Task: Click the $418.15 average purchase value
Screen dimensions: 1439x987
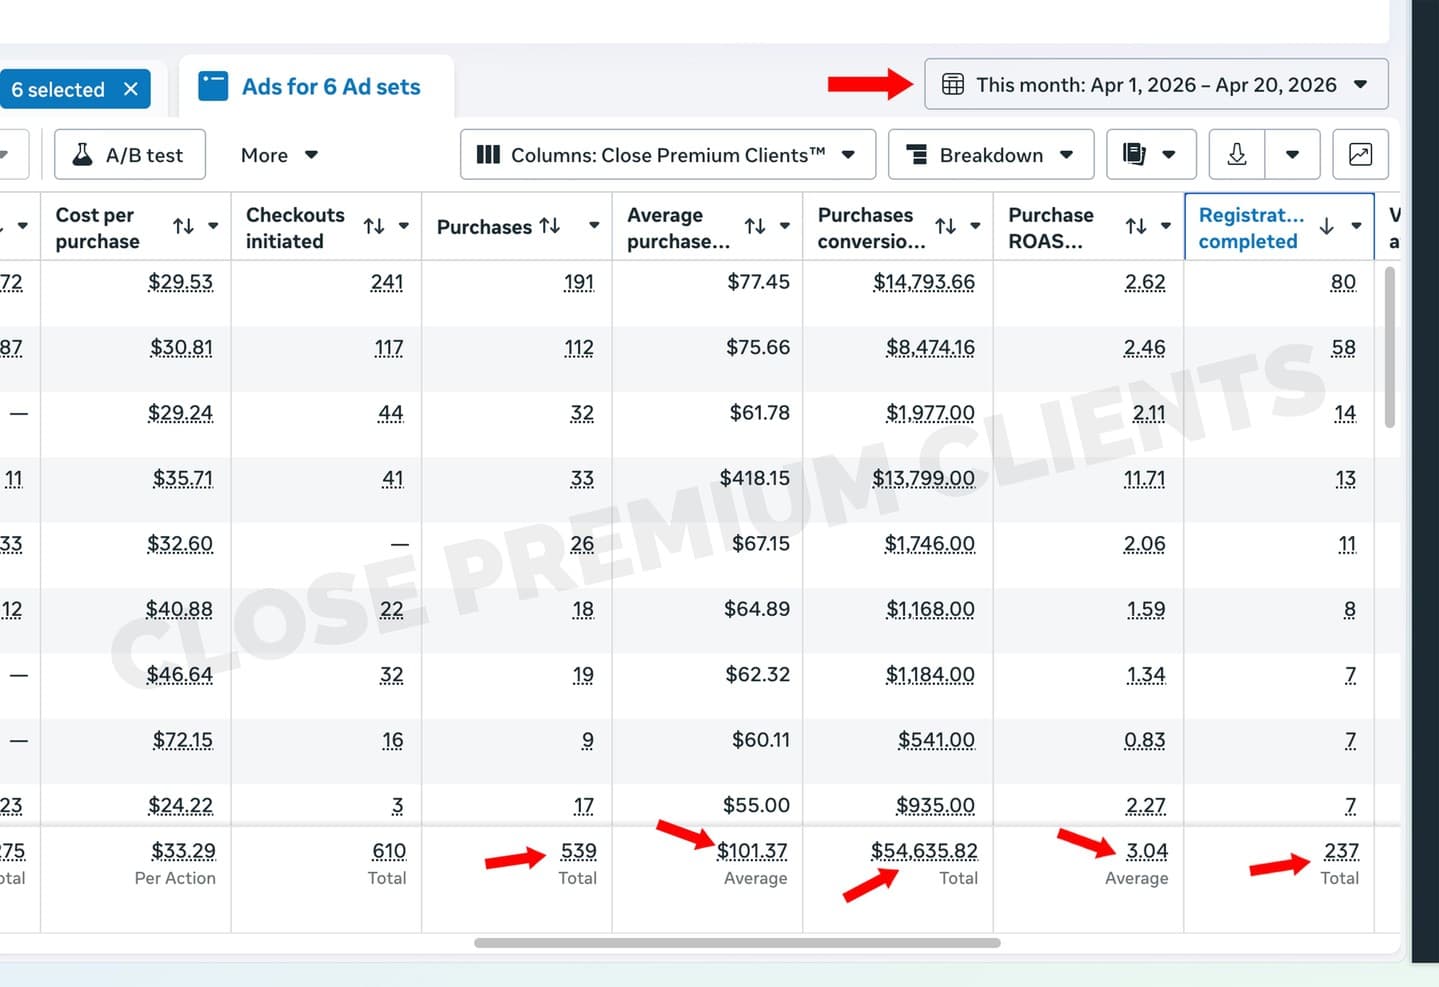Action: point(755,478)
